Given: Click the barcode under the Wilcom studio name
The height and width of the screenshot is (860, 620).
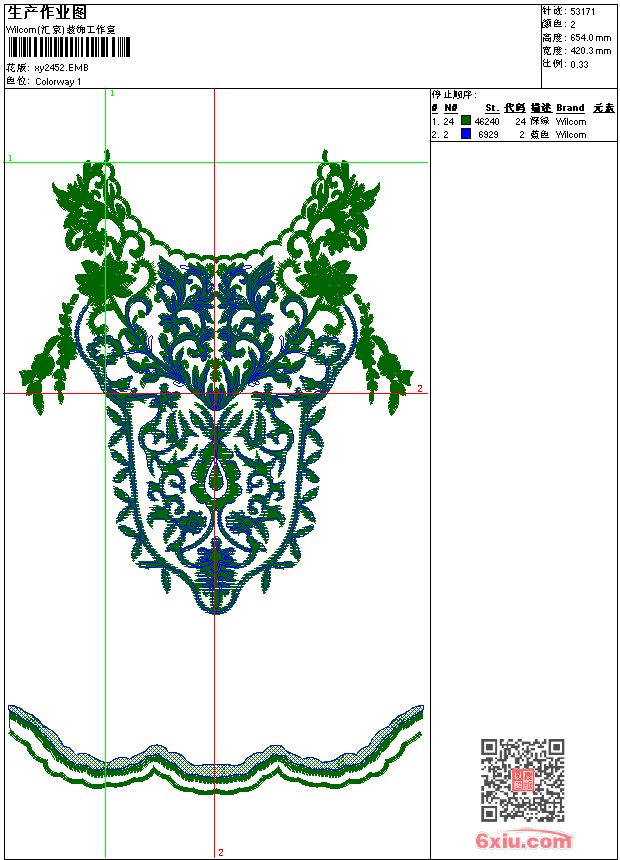Looking at the screenshot, I should [x=61, y=46].
